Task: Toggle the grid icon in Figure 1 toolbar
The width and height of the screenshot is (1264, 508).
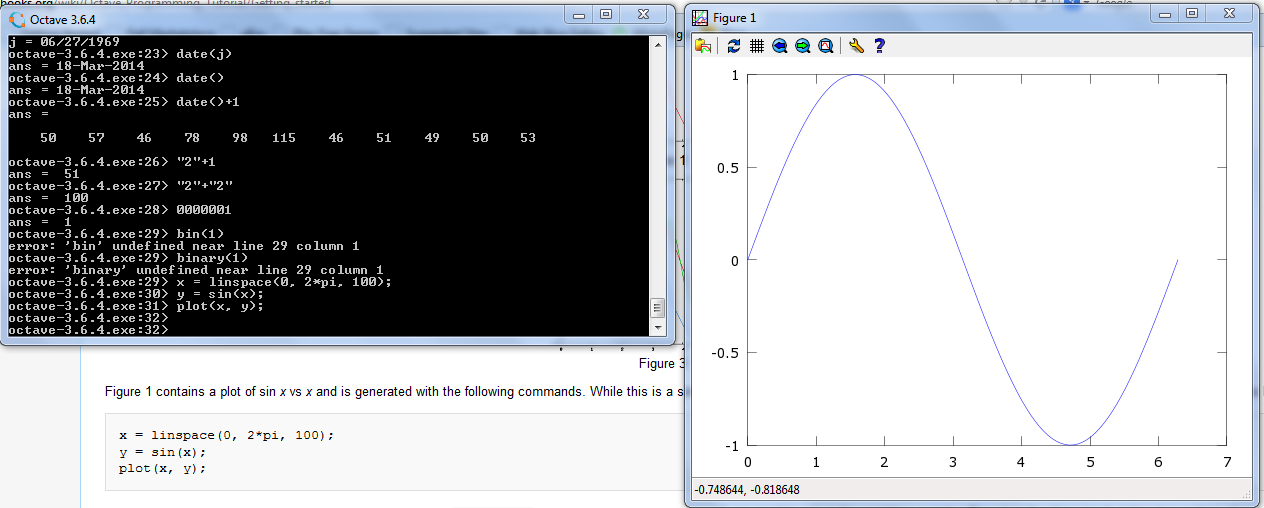Action: coord(757,46)
